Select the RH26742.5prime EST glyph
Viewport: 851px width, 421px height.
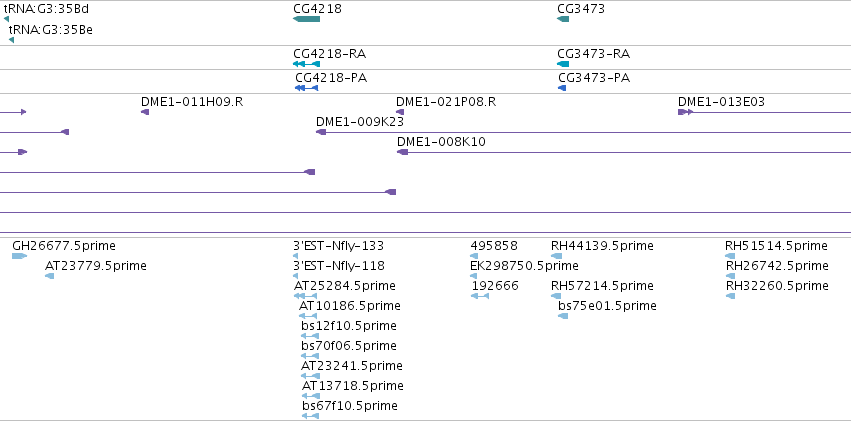(x=731, y=276)
